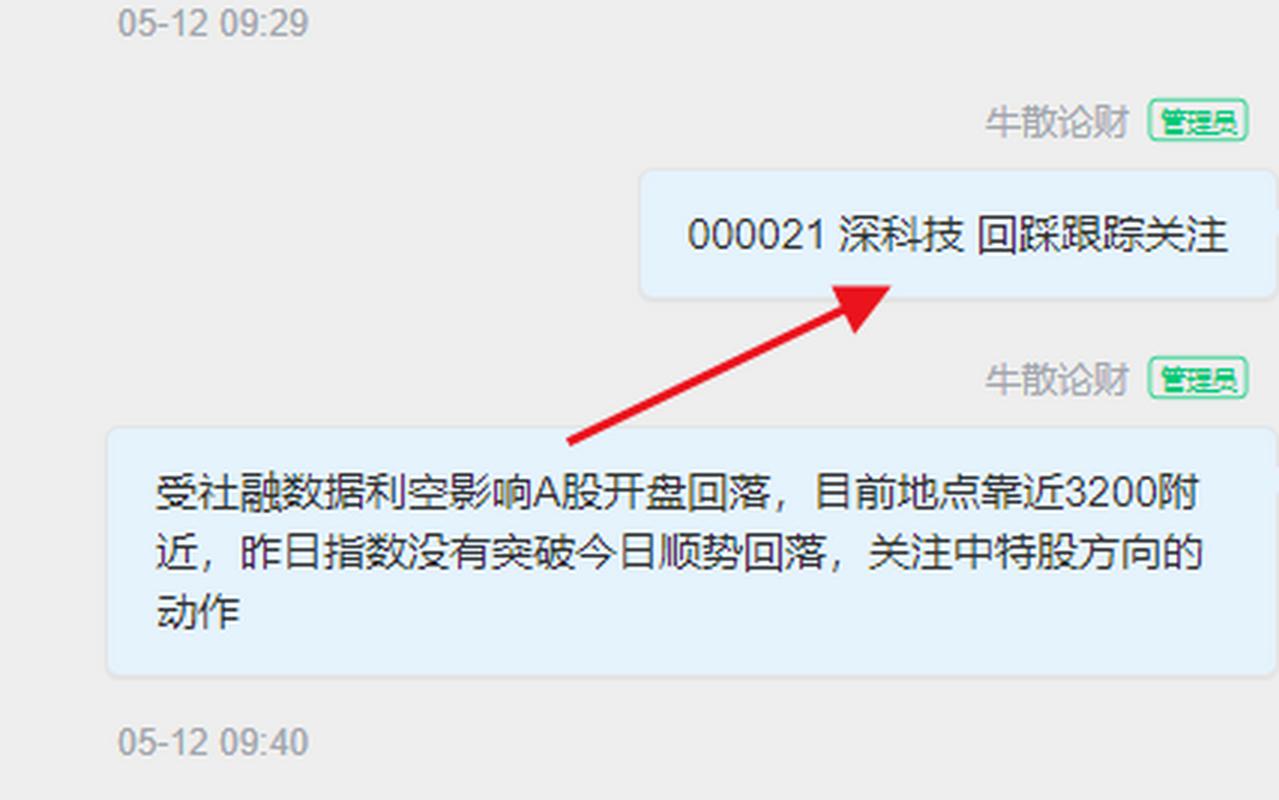Select the message starting with 受社融数据利空
This screenshot has height=800, width=1279.
[691, 551]
